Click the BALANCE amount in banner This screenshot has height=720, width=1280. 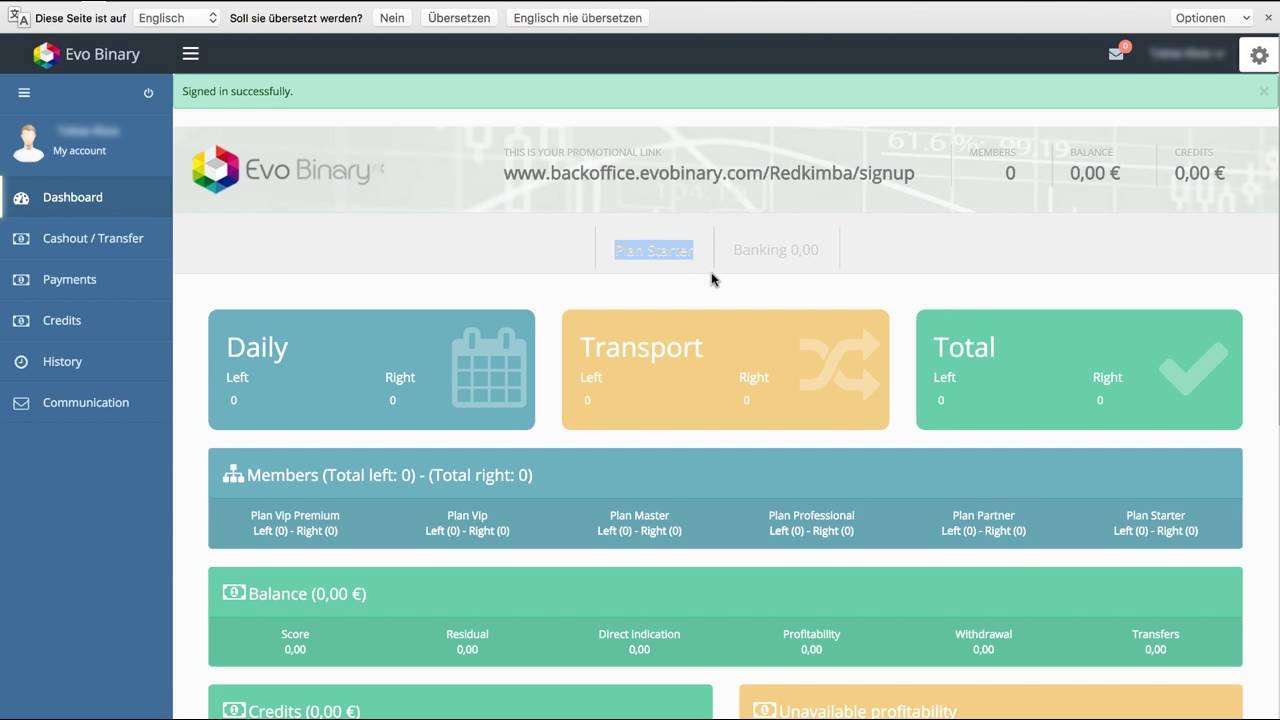tap(1095, 173)
